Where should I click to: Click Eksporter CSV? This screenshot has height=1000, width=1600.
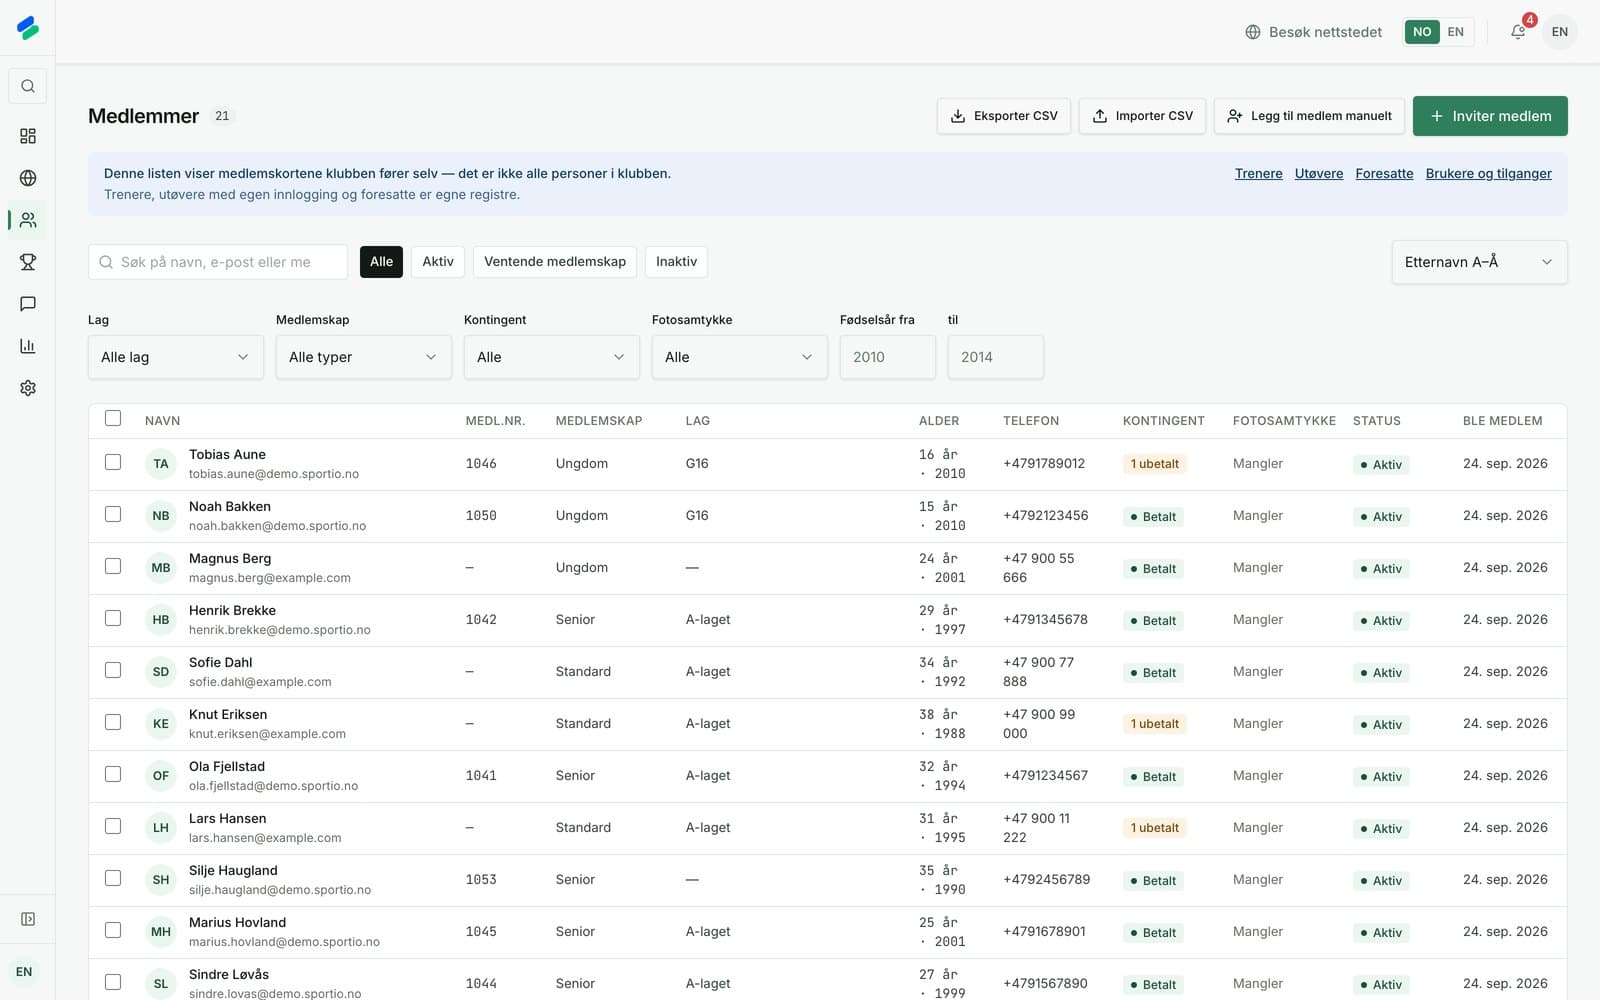(1004, 116)
